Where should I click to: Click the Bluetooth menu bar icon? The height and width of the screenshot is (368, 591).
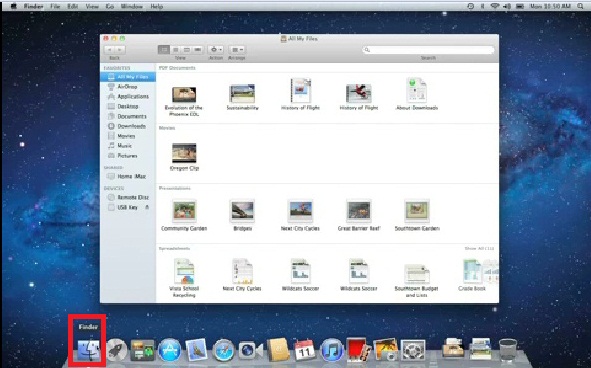(482, 6)
